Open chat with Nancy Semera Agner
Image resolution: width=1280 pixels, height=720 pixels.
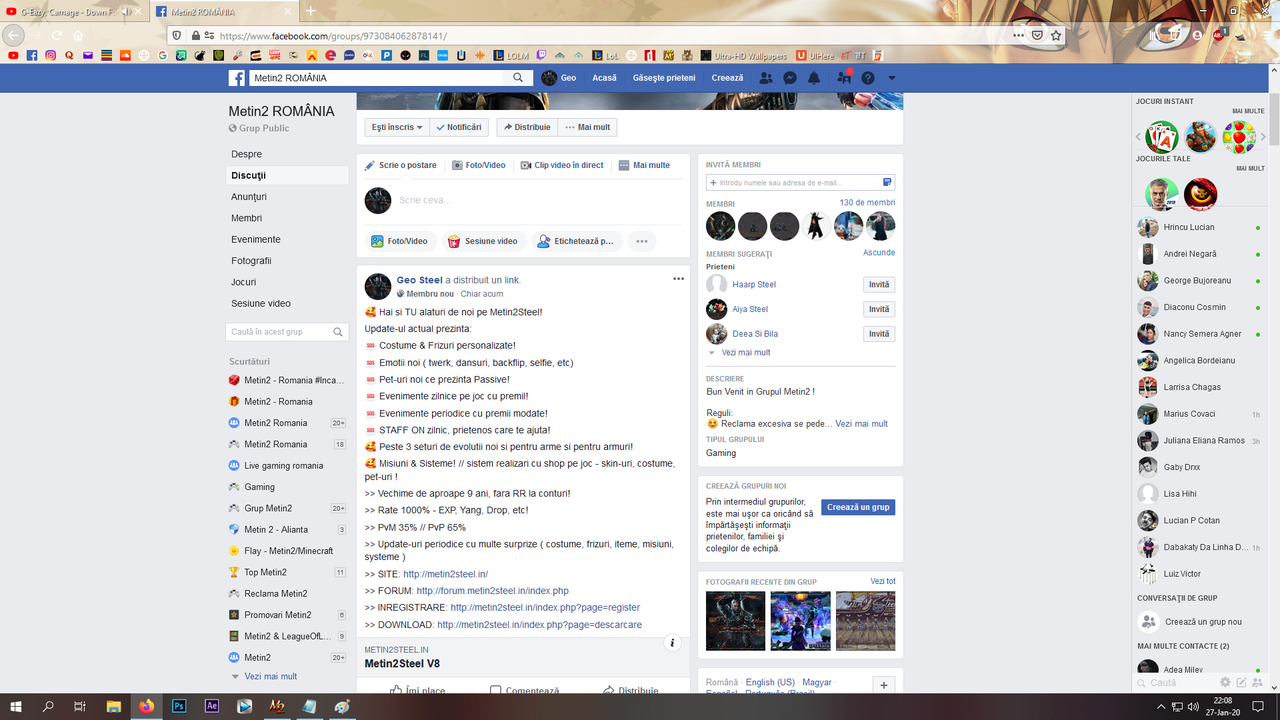(x=1200, y=334)
